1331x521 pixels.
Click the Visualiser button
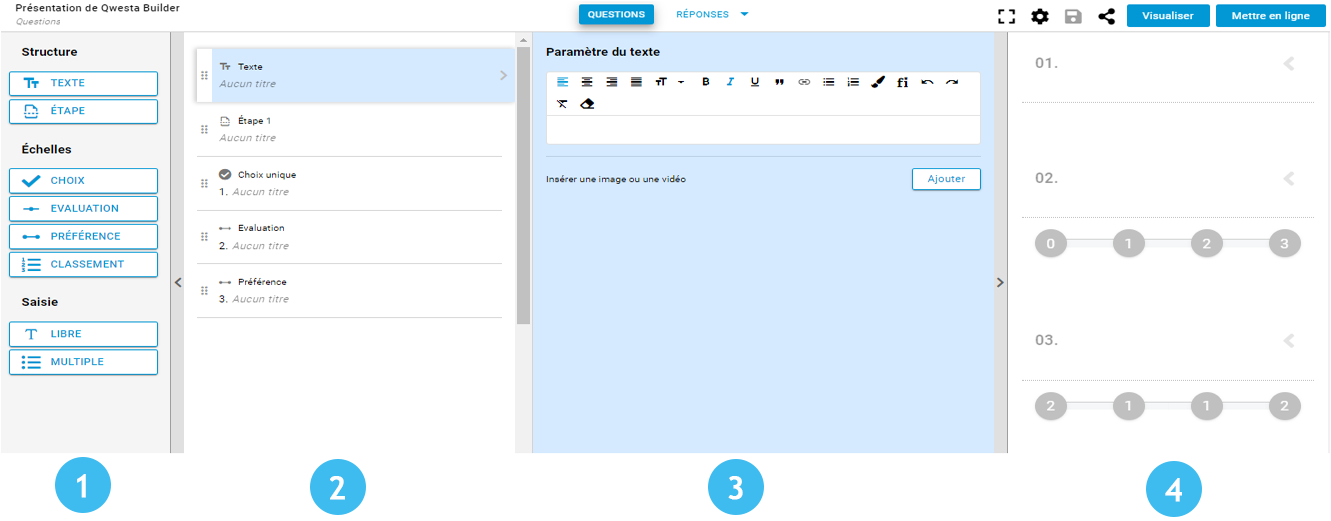click(x=1167, y=16)
